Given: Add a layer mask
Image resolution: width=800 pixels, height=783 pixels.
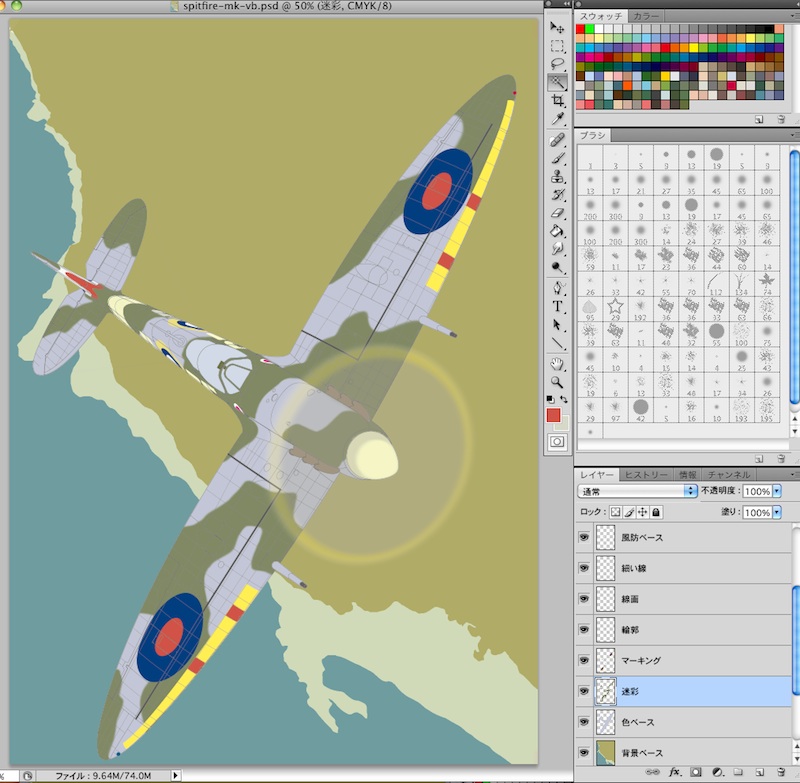Looking at the screenshot, I should [x=696, y=772].
